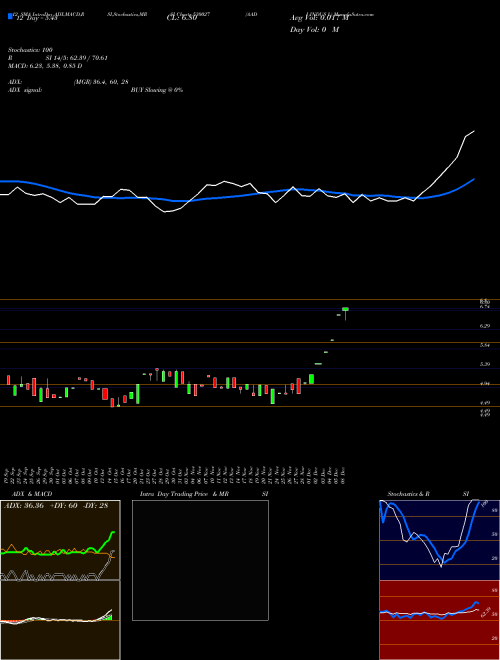Click the 5.39 price axis label
The width and height of the screenshot is (500, 660).
pyautogui.click(x=485, y=364)
